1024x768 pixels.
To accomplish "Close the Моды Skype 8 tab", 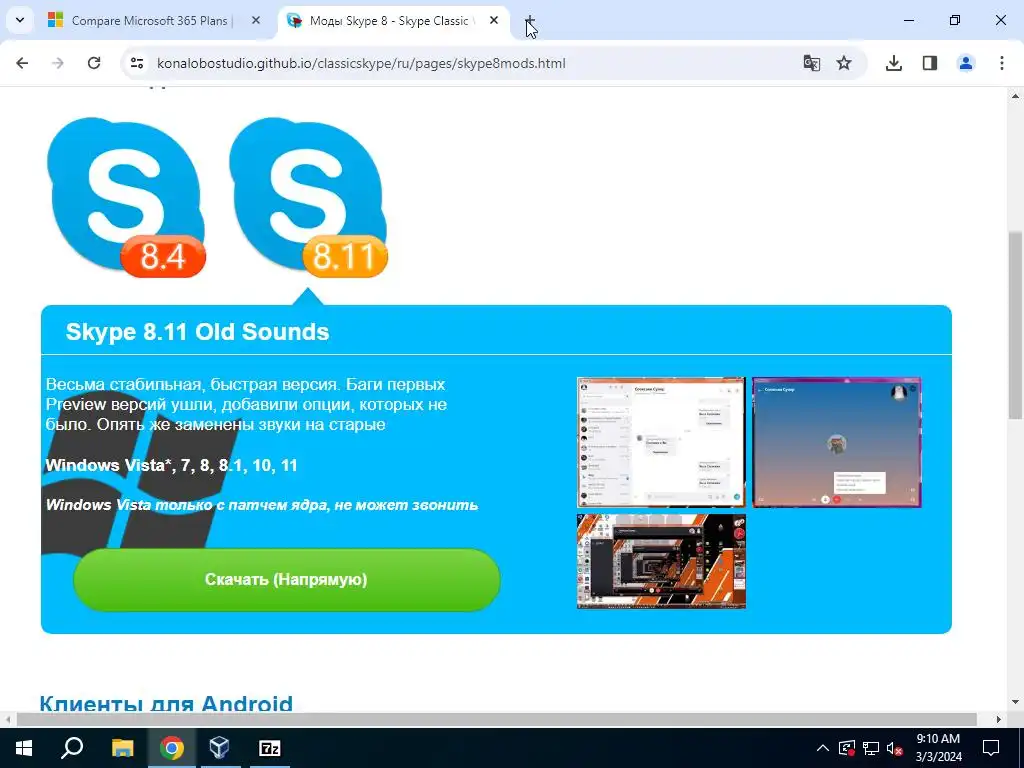I will tap(494, 21).
